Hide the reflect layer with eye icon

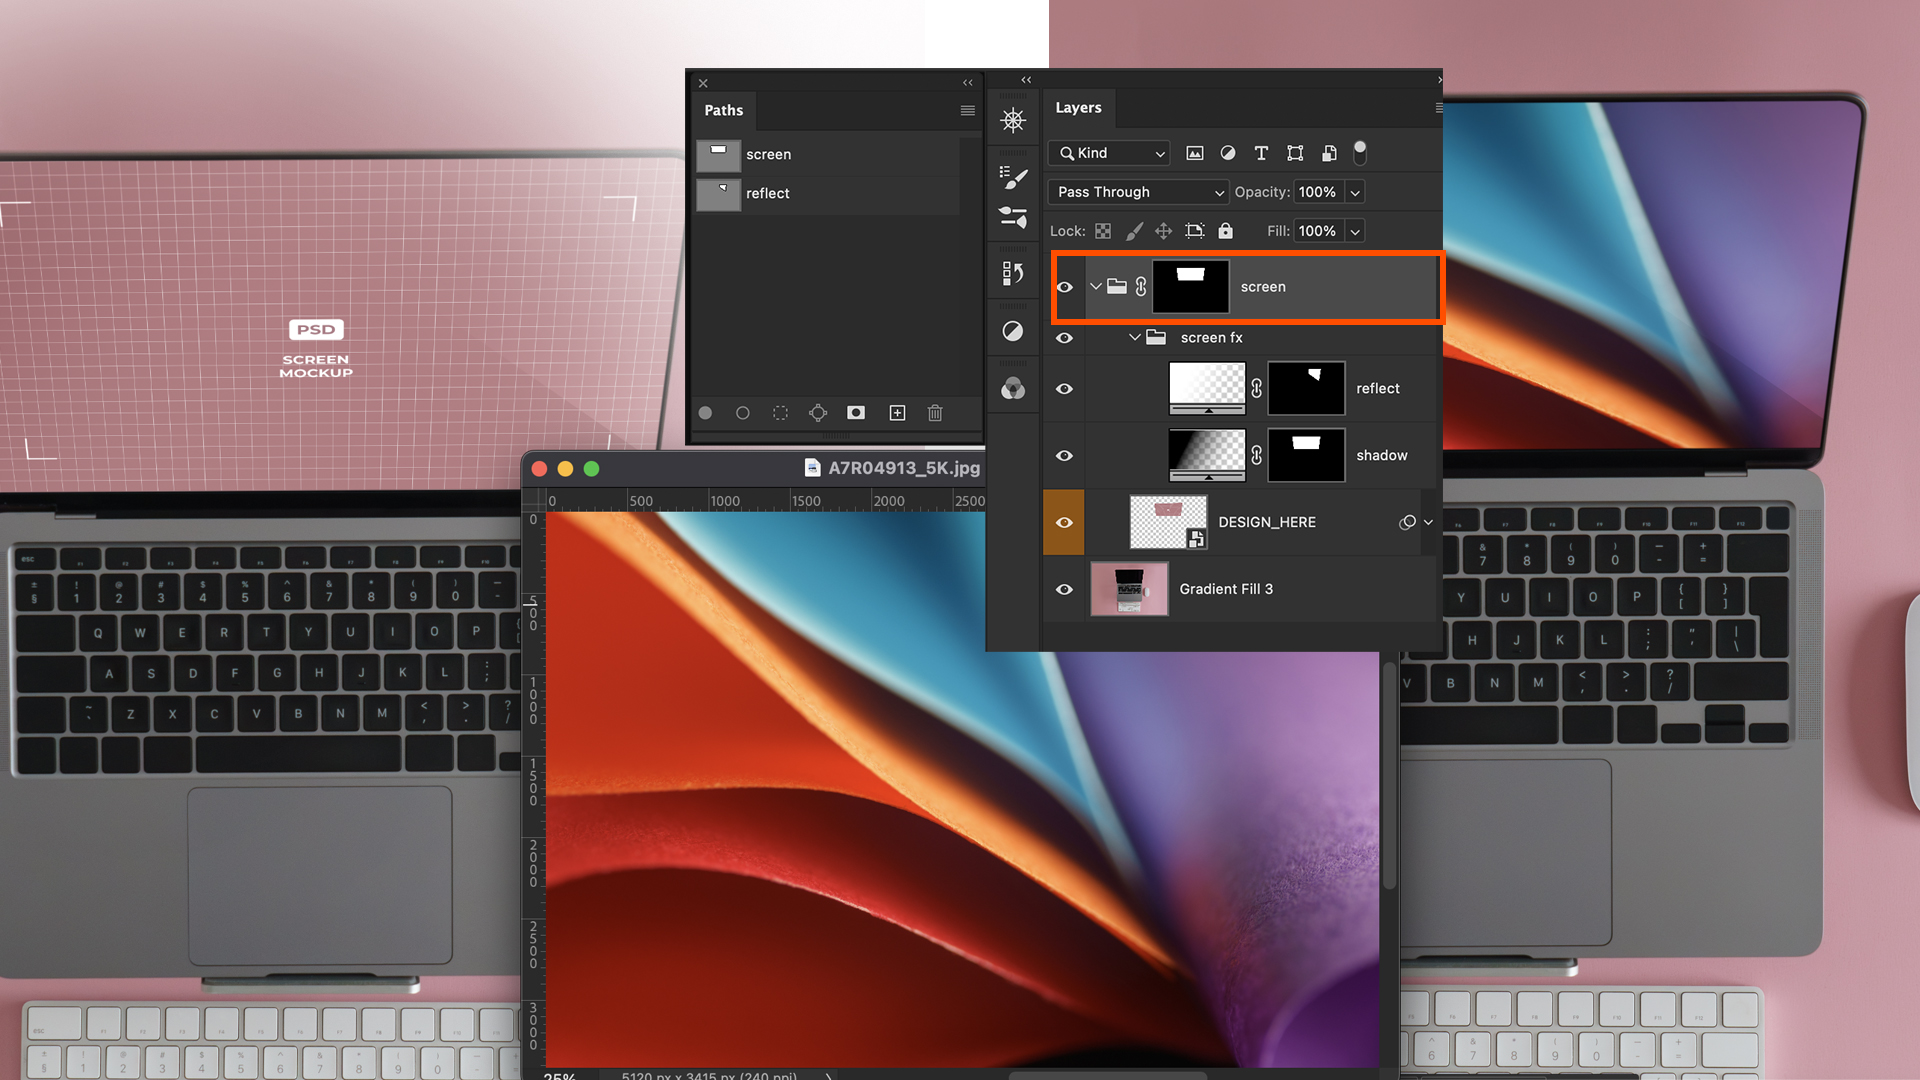click(x=1064, y=389)
